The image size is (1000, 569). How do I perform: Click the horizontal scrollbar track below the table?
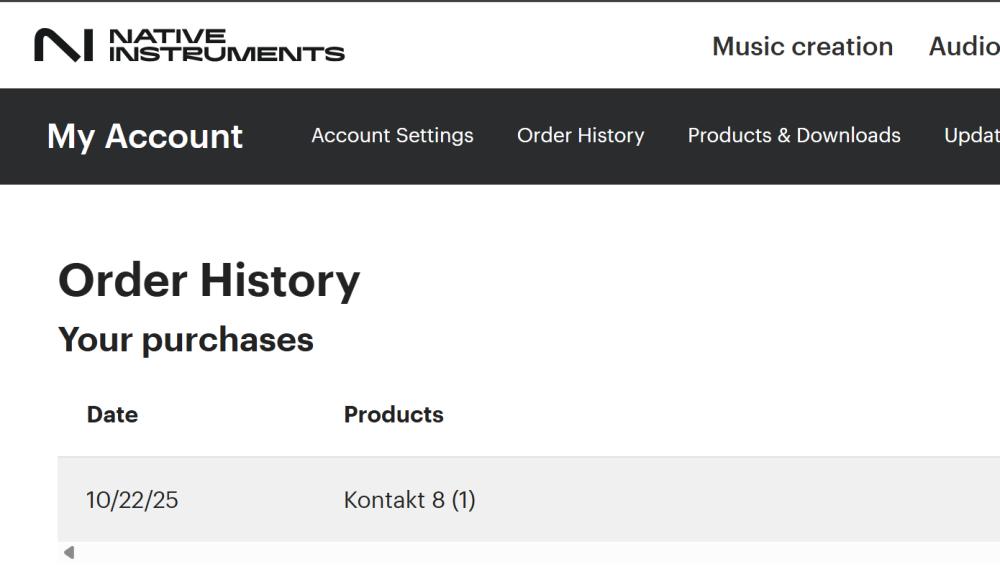coord(500,553)
